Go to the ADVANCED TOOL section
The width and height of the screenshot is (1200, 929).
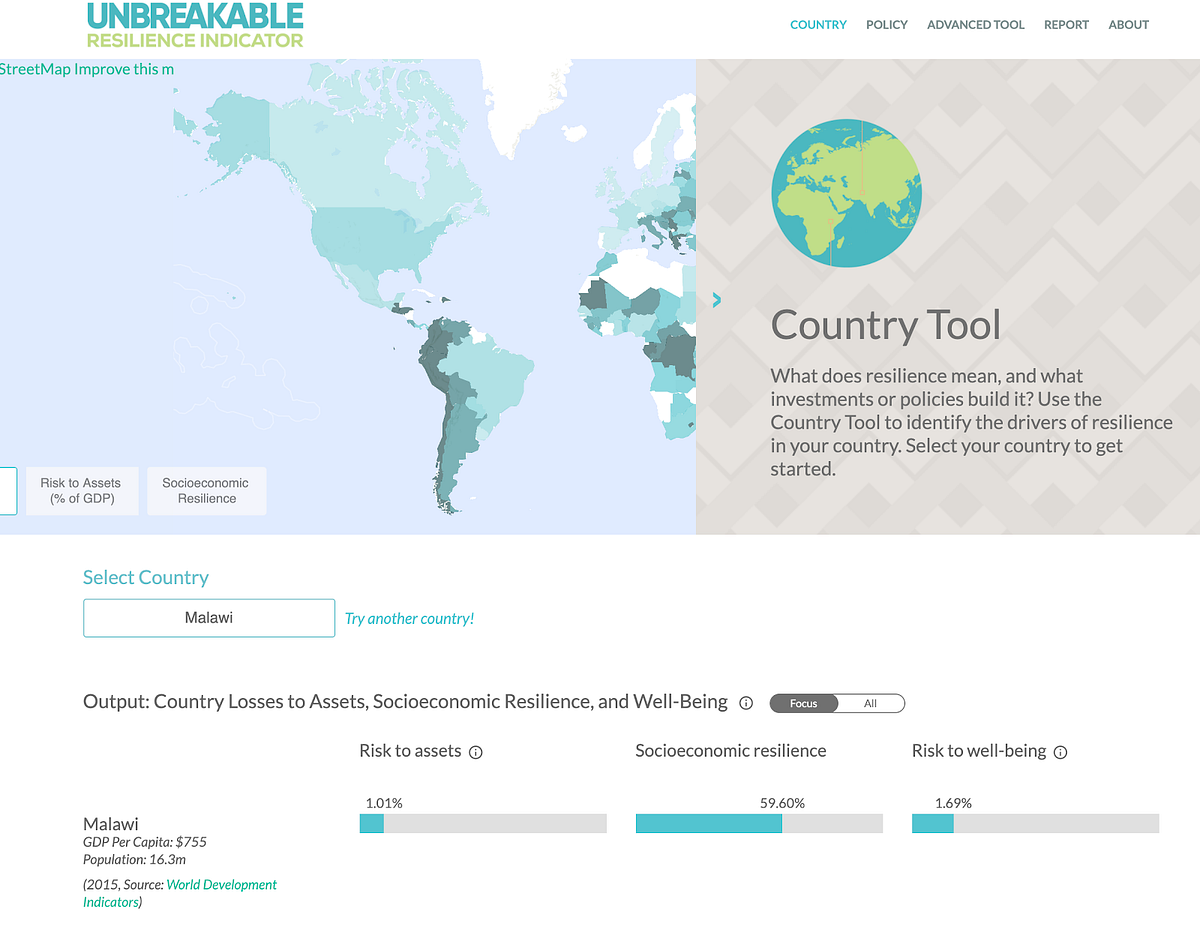point(975,24)
